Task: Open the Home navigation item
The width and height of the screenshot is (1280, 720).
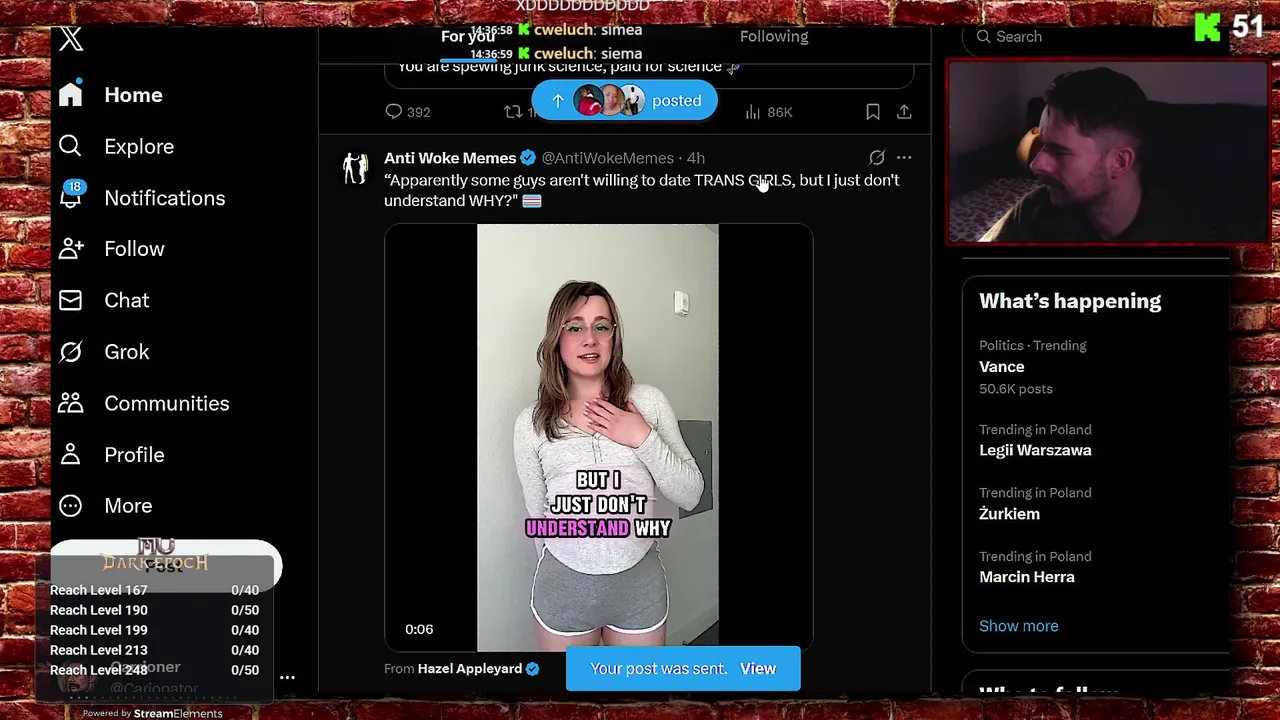Action: tap(111, 95)
